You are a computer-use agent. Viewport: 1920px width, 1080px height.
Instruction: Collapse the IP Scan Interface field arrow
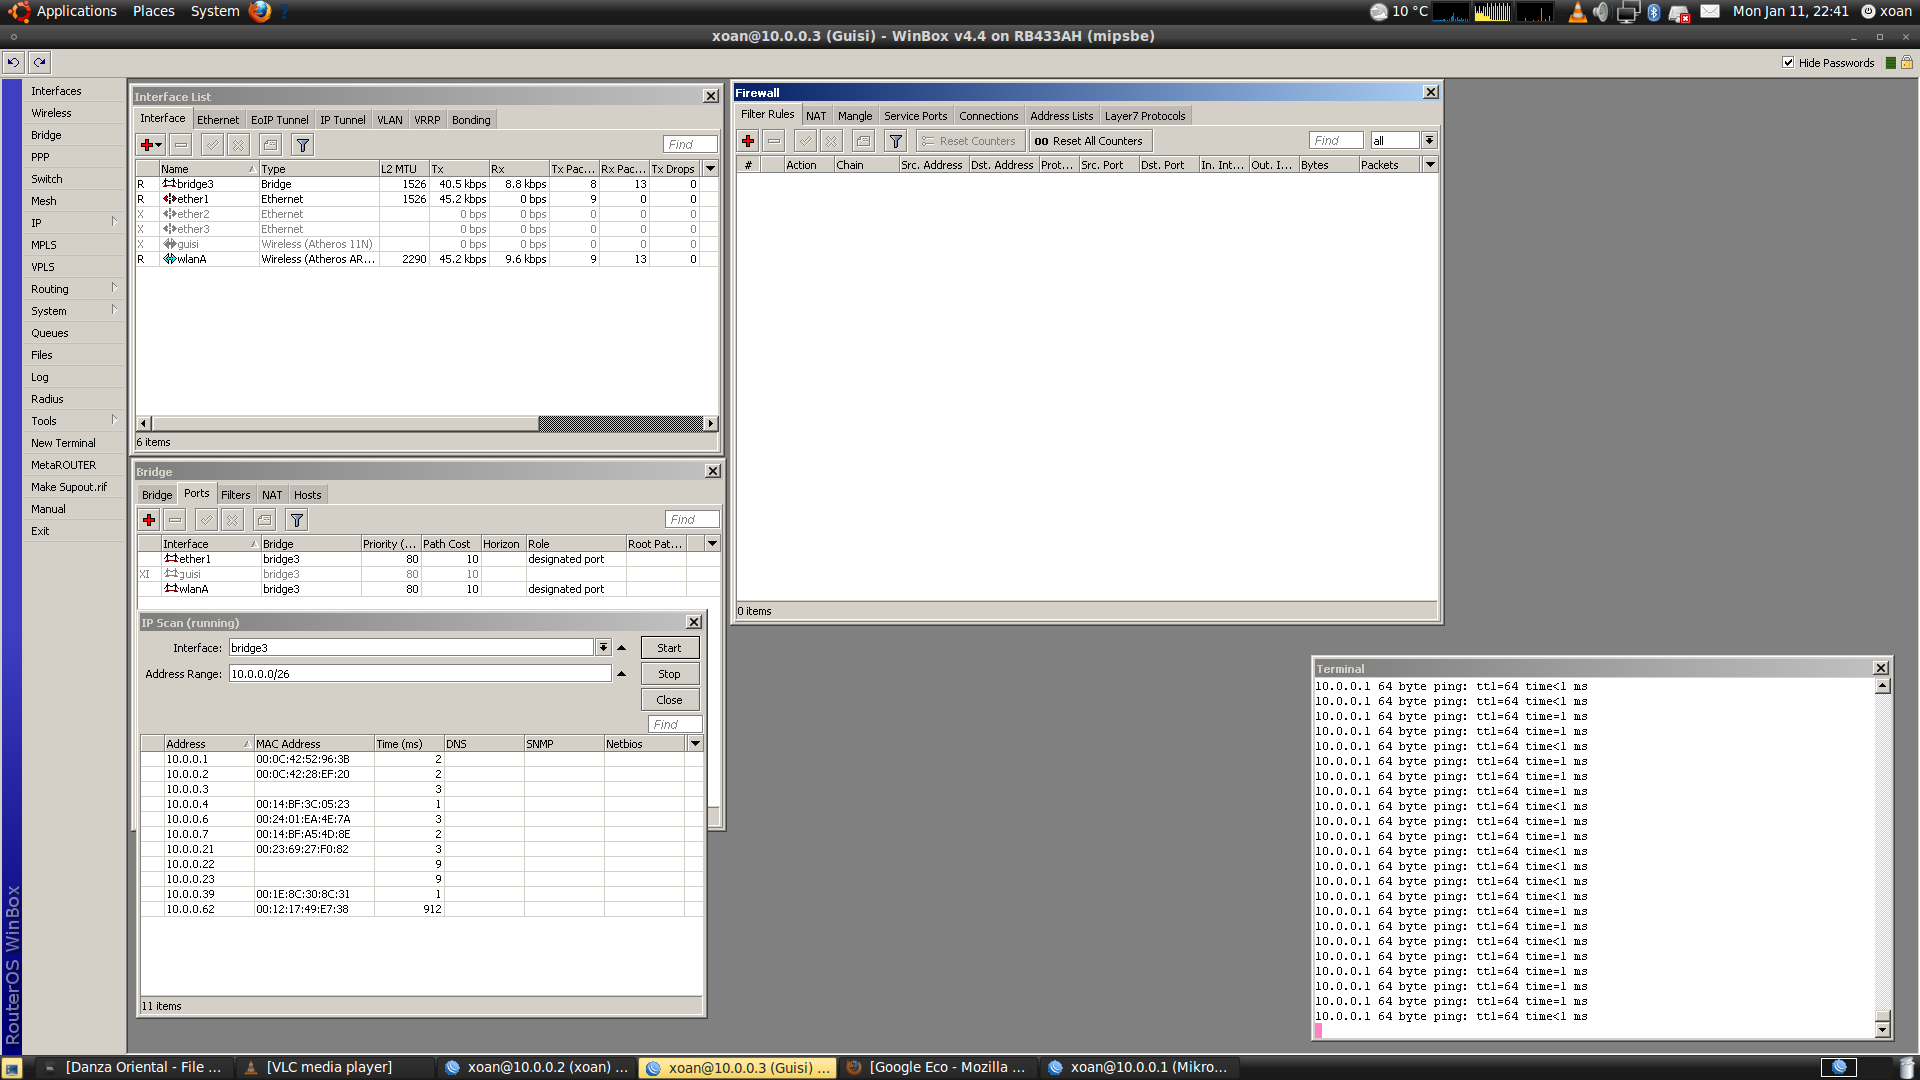622,648
